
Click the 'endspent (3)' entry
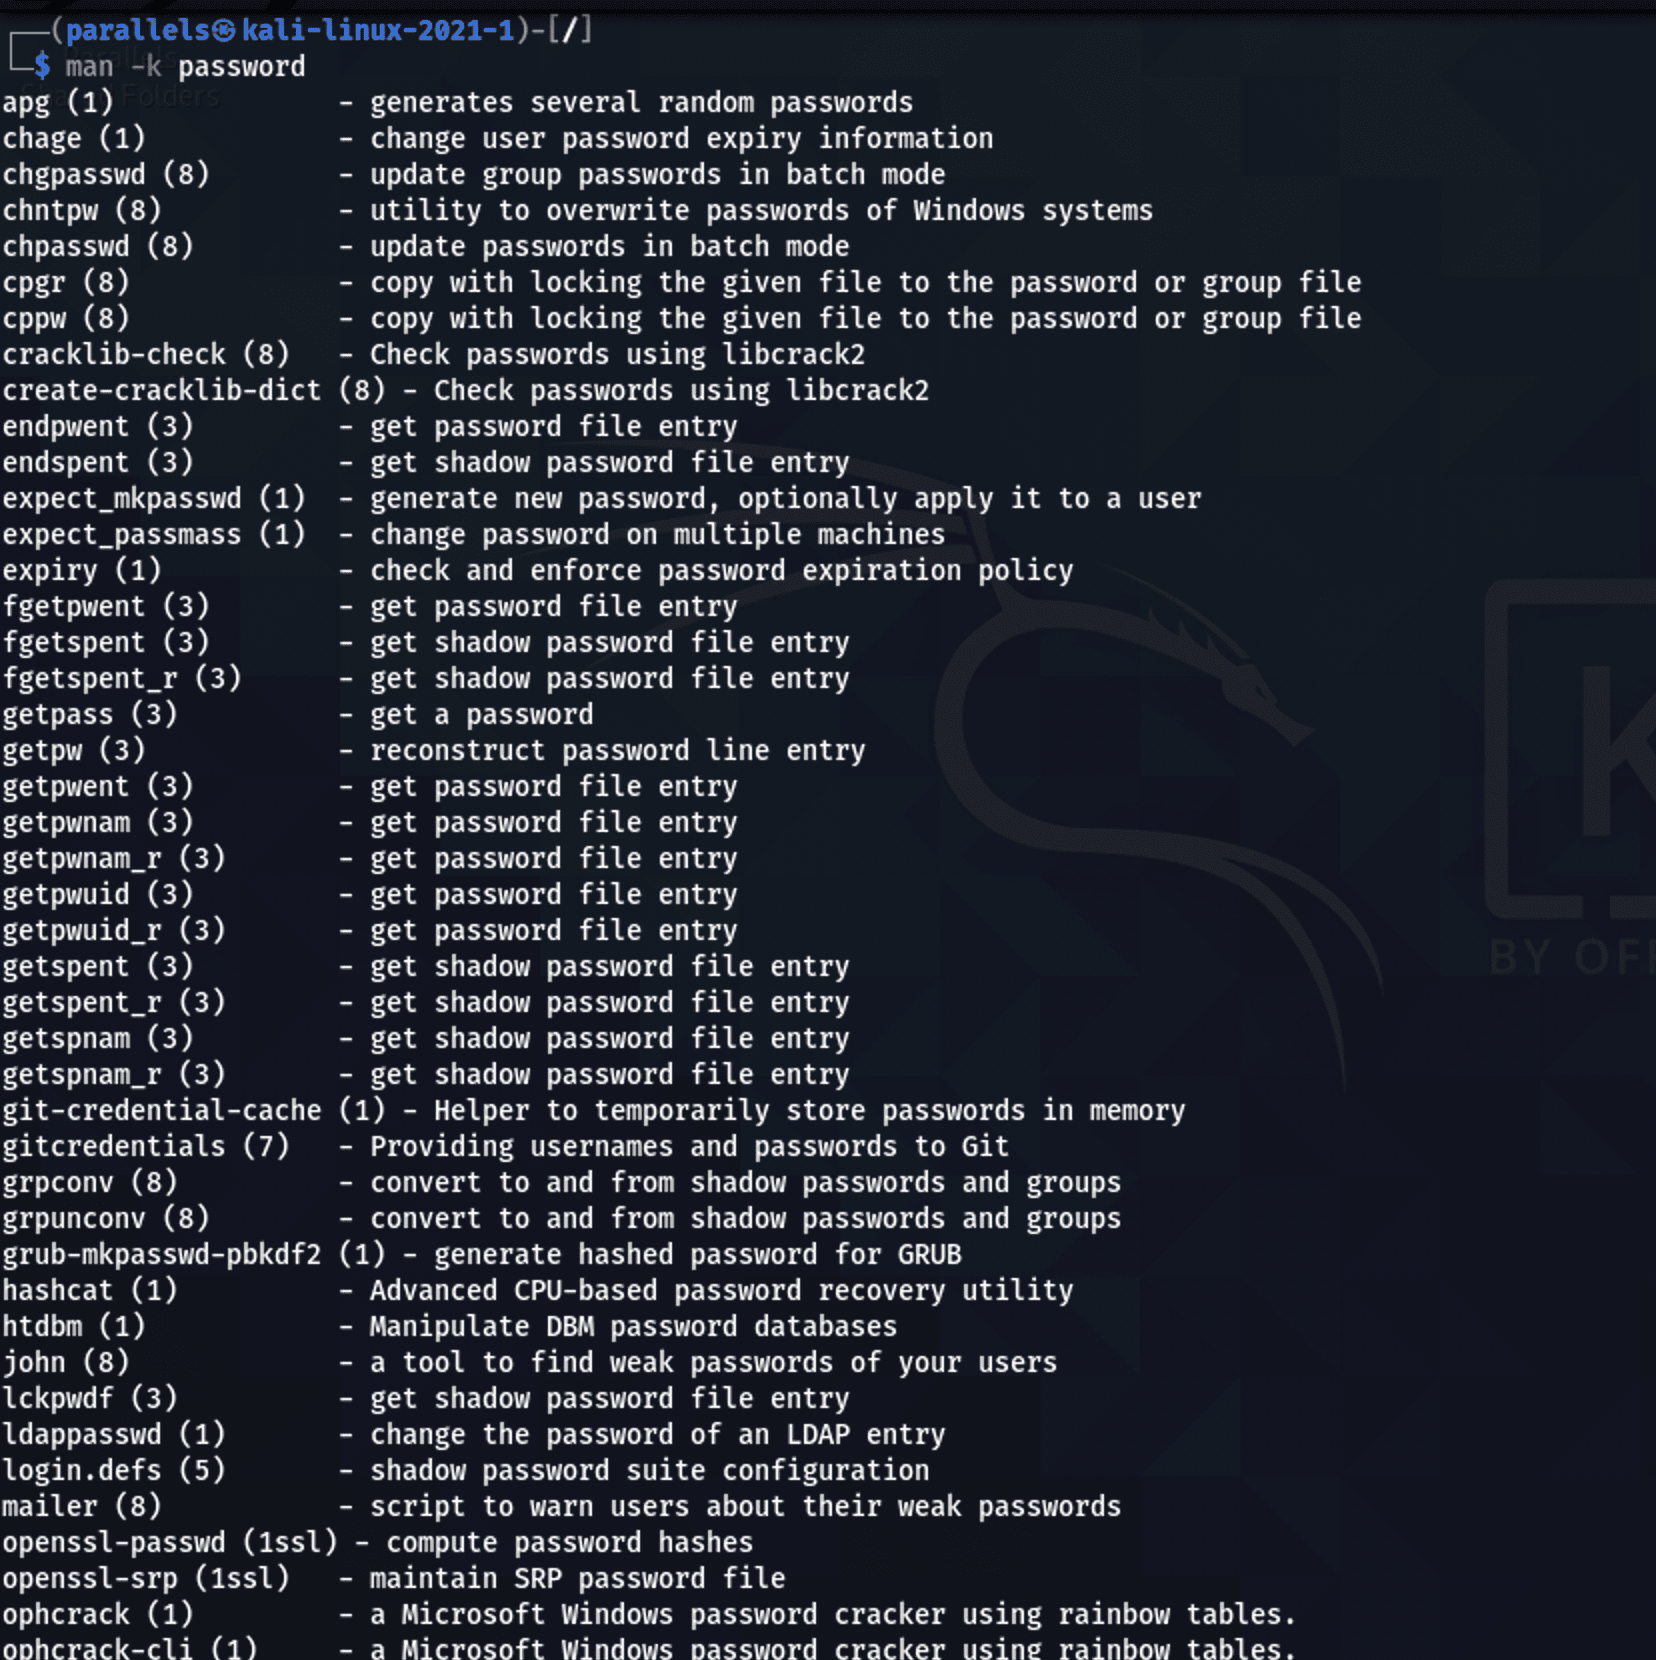[98, 463]
